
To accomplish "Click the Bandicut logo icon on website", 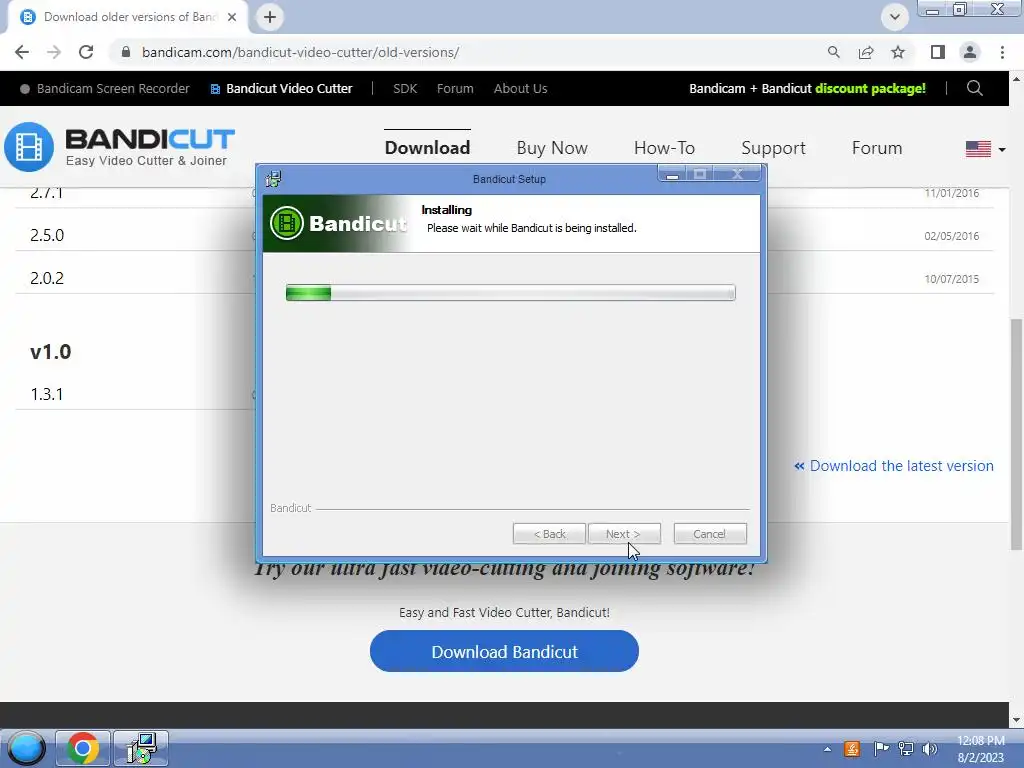I will pyautogui.click(x=29, y=147).
